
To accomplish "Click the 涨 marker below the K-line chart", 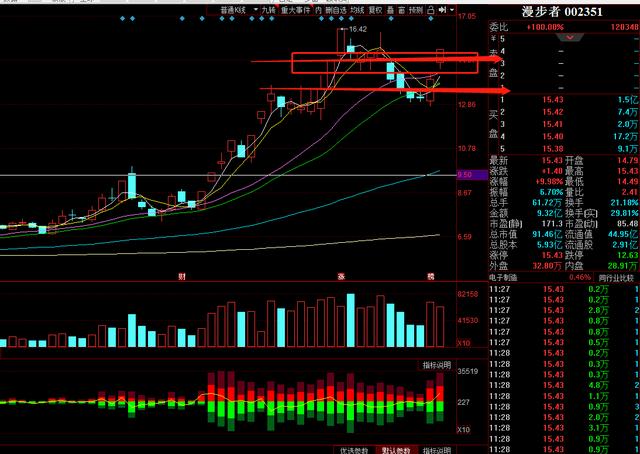I will click(x=341, y=277).
